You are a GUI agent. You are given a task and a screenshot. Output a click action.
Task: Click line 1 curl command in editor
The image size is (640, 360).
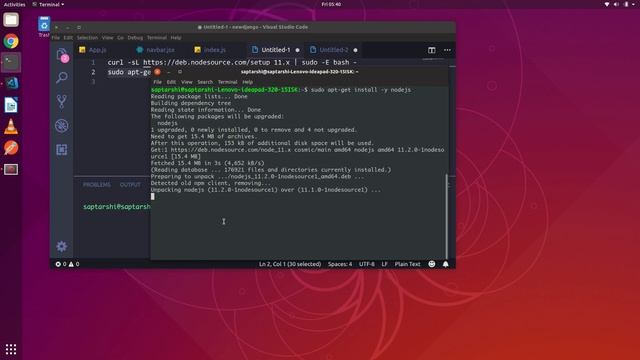232,62
